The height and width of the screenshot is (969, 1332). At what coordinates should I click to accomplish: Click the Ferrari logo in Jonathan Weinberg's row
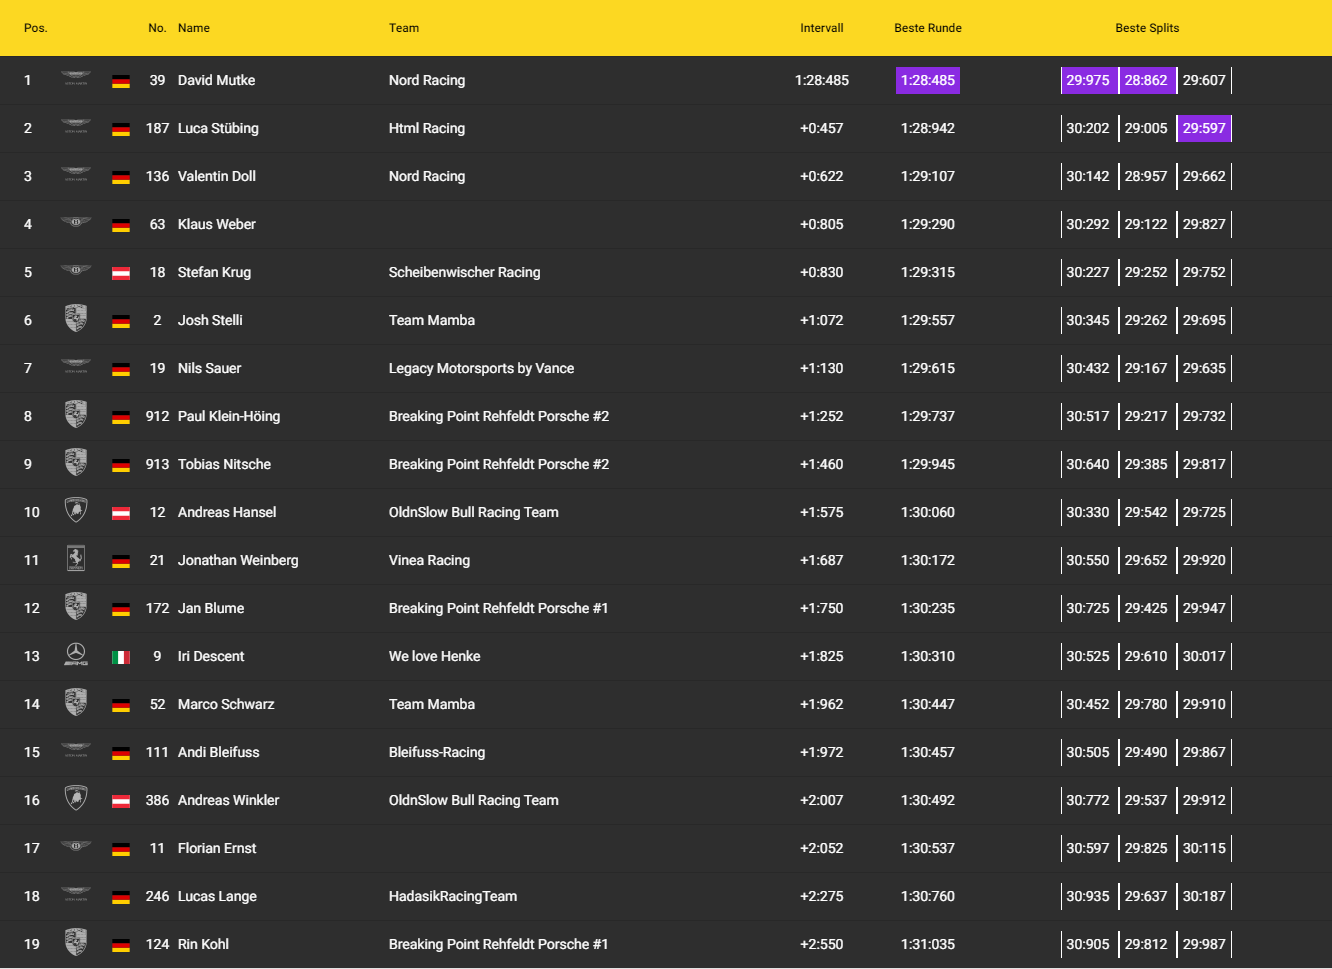point(76,559)
